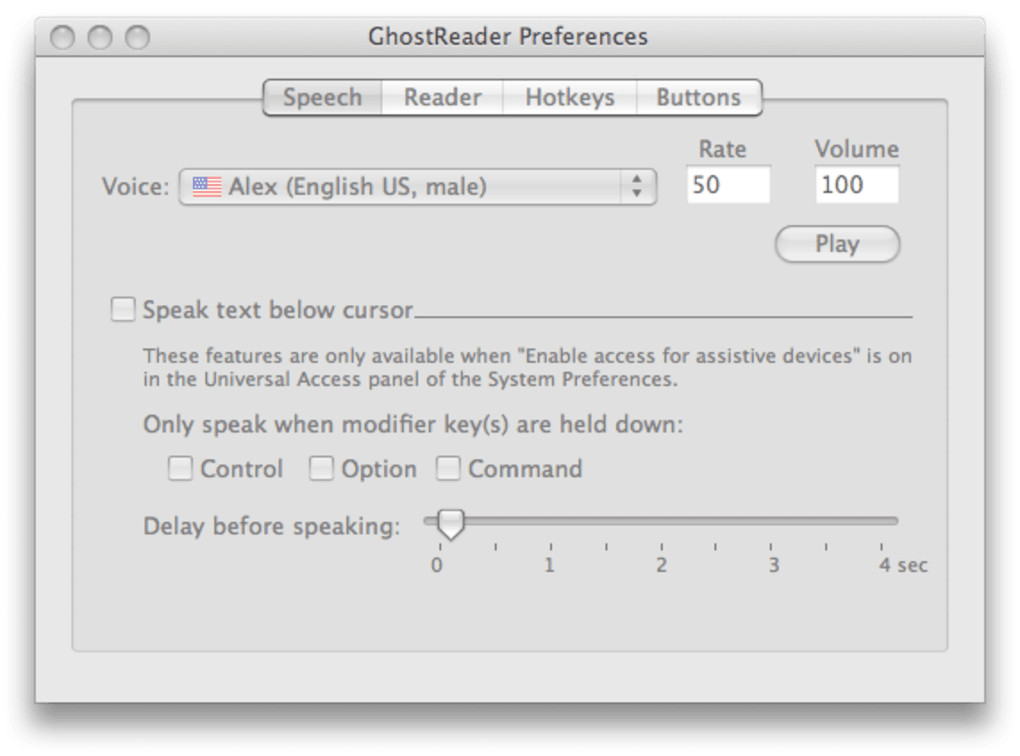Toggle the Option modifier checkbox
This screenshot has width=1020, height=756.
tap(321, 469)
